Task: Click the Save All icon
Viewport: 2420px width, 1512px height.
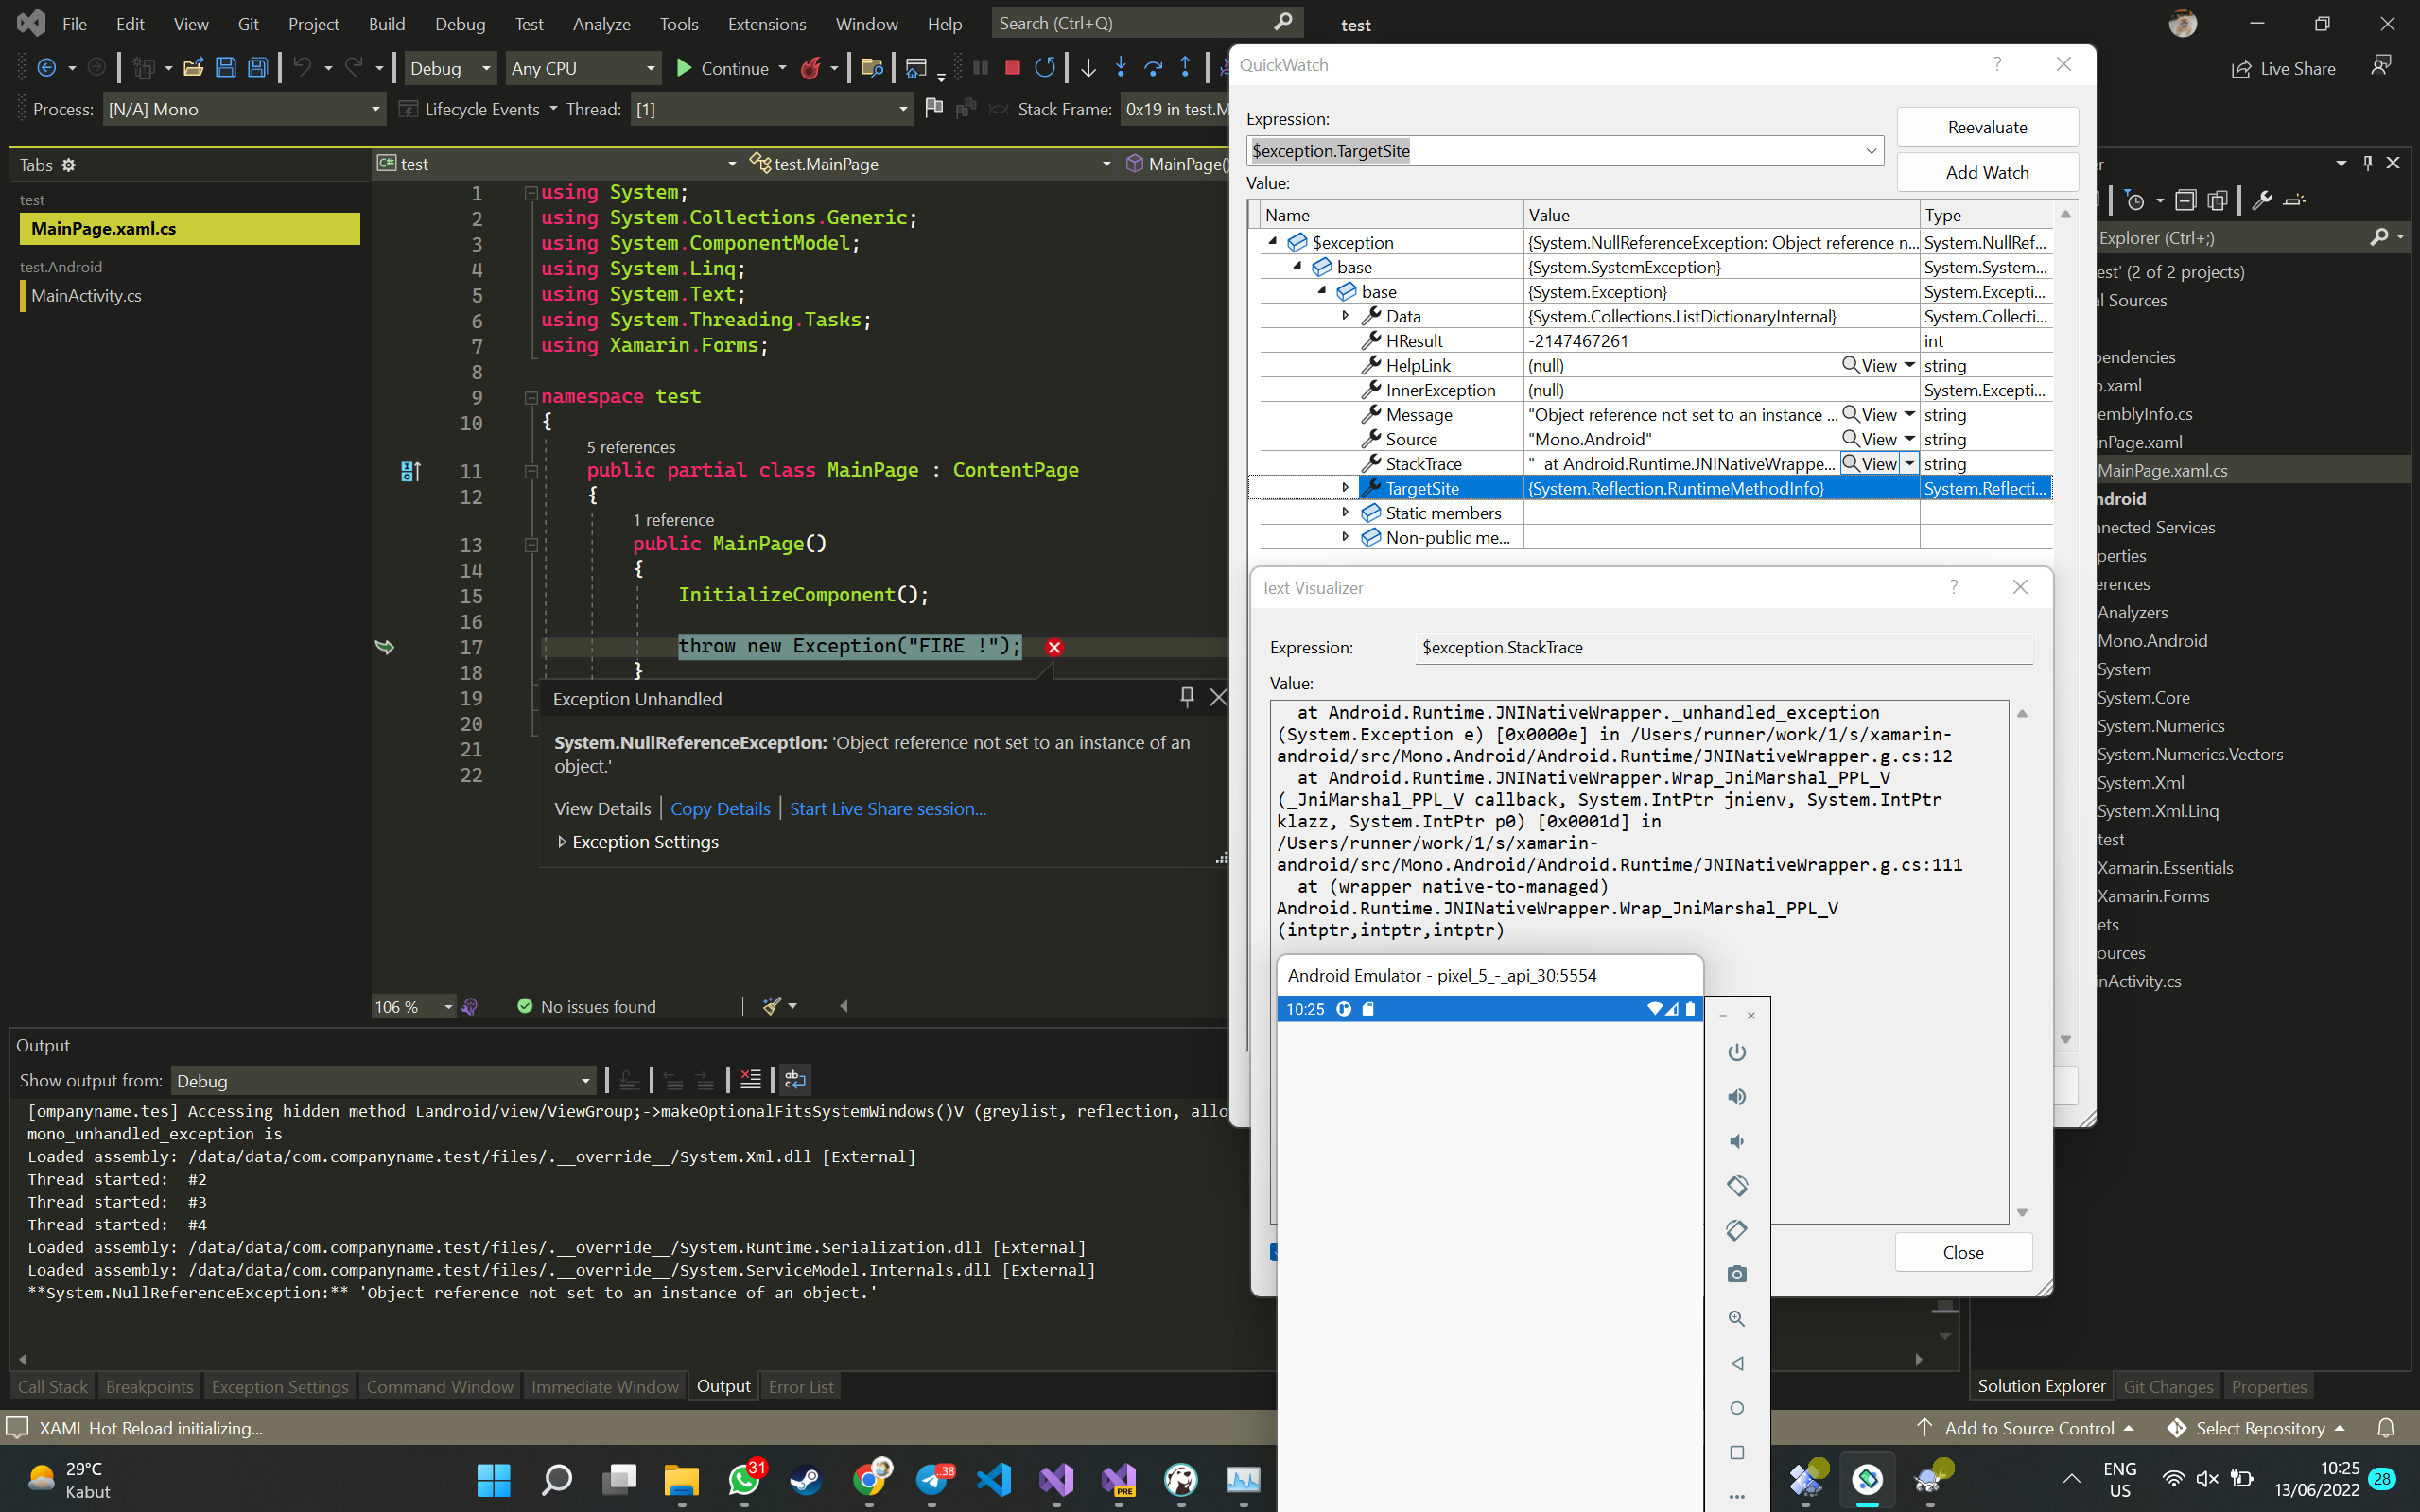Action: click(258, 68)
